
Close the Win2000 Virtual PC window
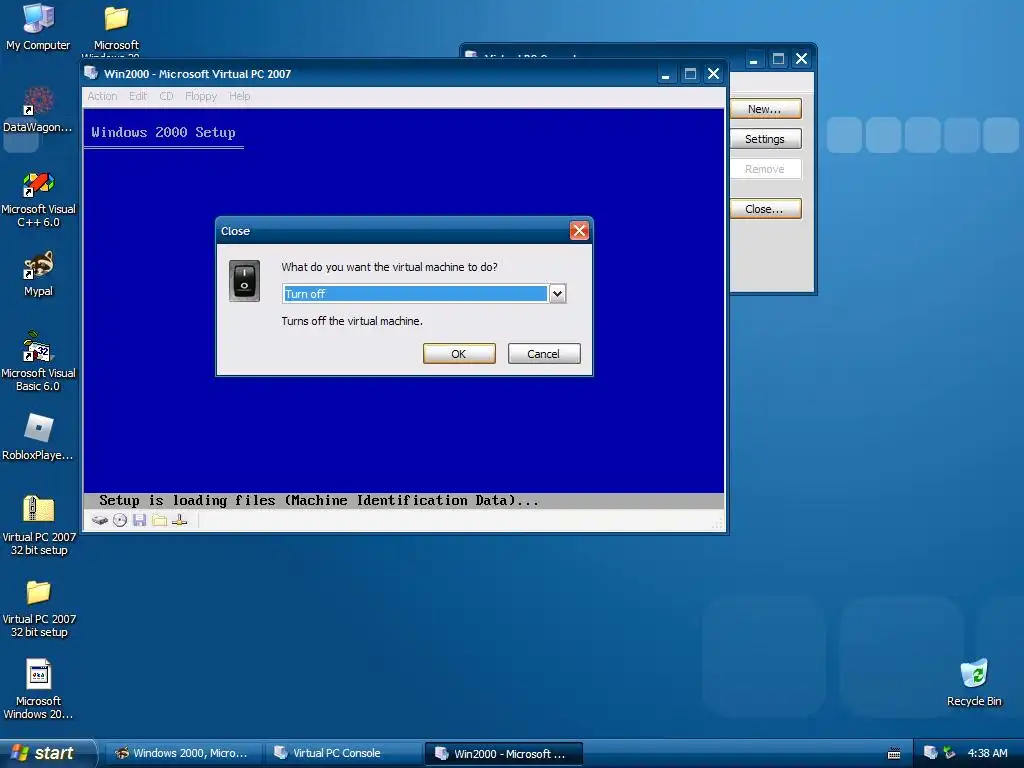(x=714, y=74)
